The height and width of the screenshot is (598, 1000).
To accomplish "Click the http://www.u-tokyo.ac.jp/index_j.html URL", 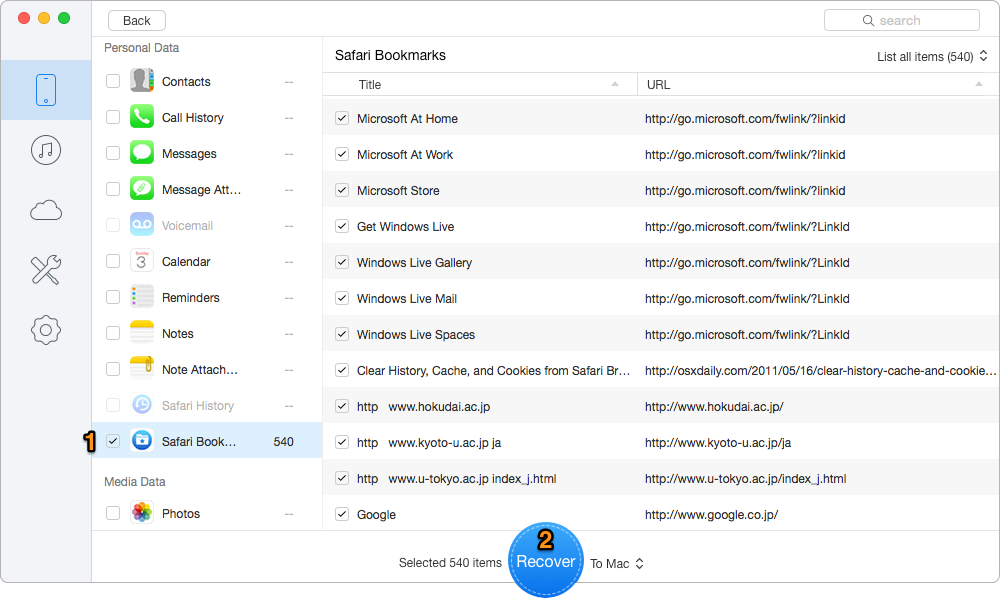I will pos(746,479).
